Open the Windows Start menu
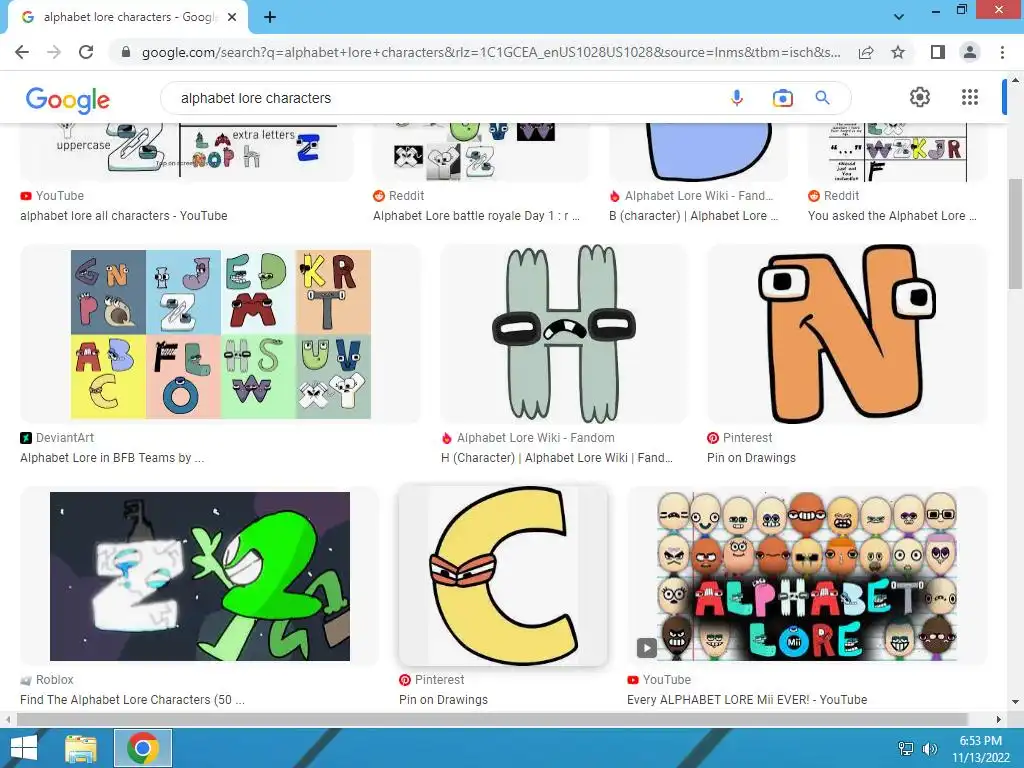This screenshot has height=768, width=1024. click(24, 748)
